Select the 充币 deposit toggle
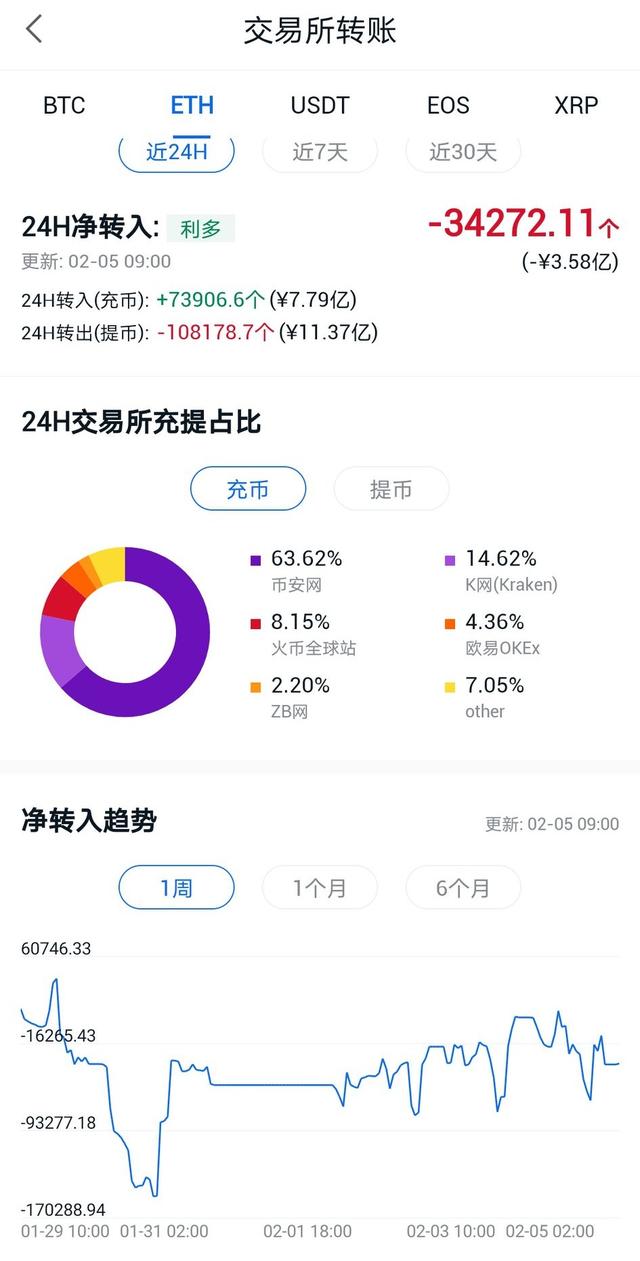This screenshot has width=640, height=1261. tap(248, 489)
